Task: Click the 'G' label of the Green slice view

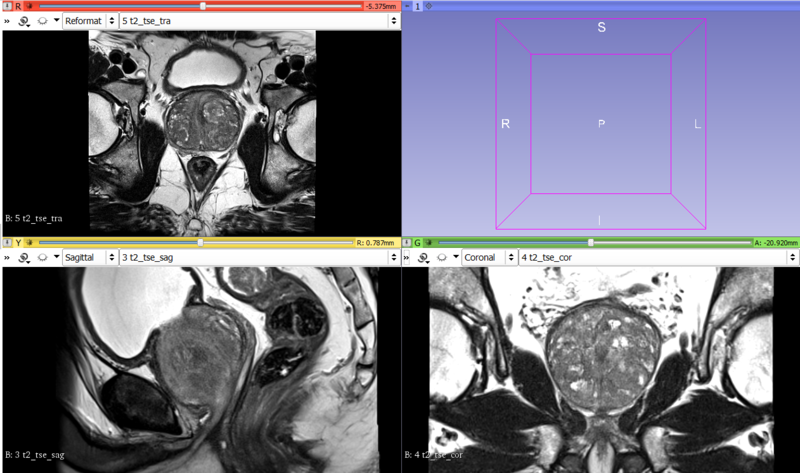Action: [x=418, y=242]
